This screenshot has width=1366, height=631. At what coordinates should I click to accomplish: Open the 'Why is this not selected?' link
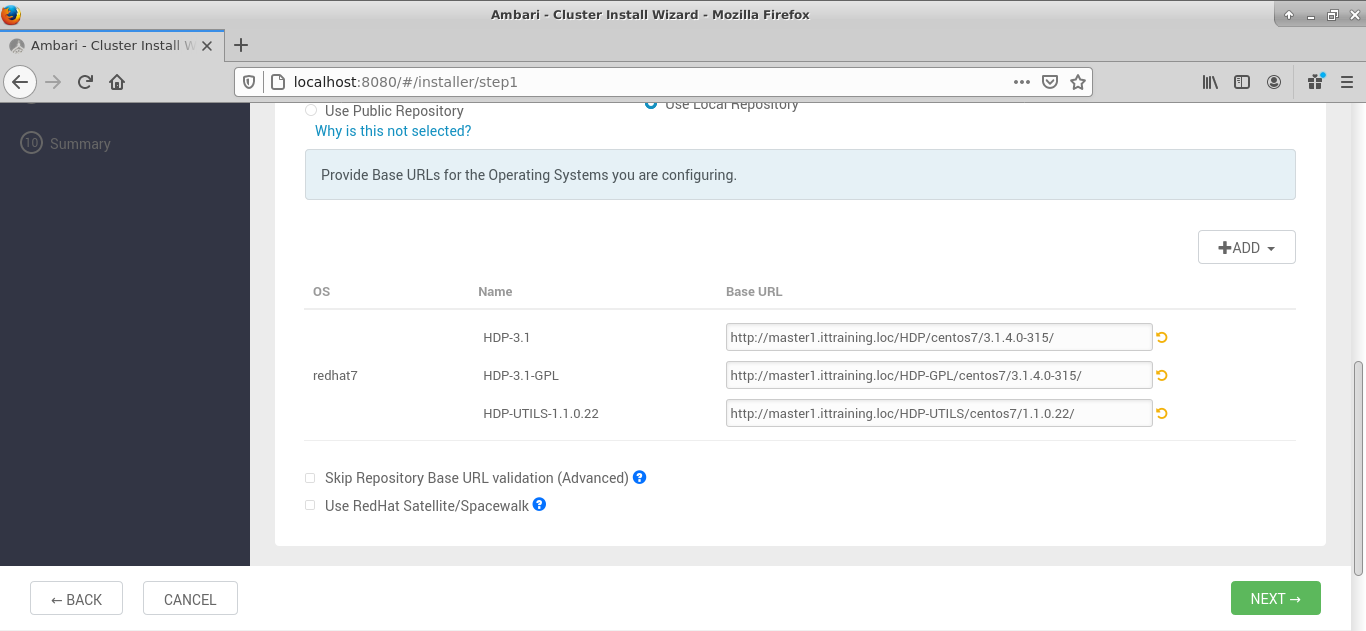tap(393, 131)
